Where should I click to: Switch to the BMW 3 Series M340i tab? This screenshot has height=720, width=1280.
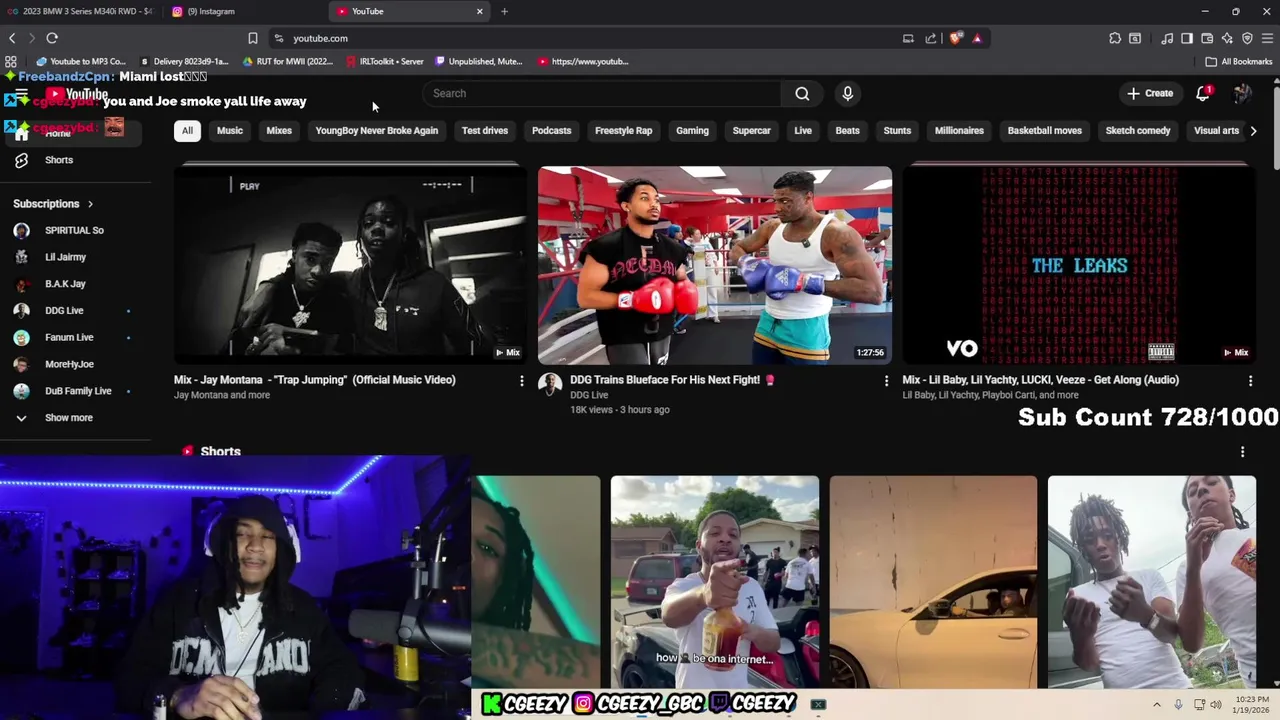tap(80, 11)
